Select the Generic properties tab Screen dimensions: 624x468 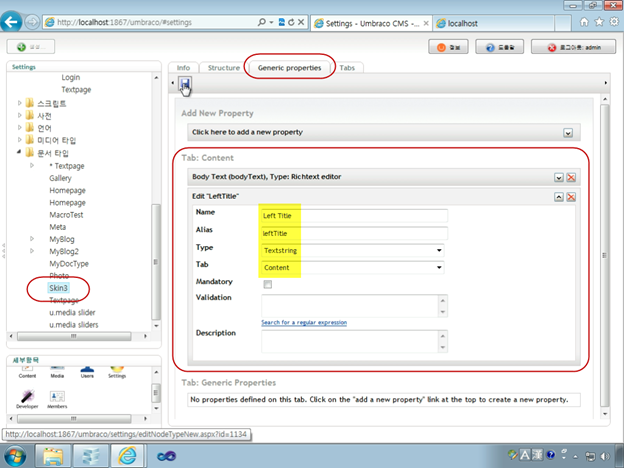tap(289, 68)
